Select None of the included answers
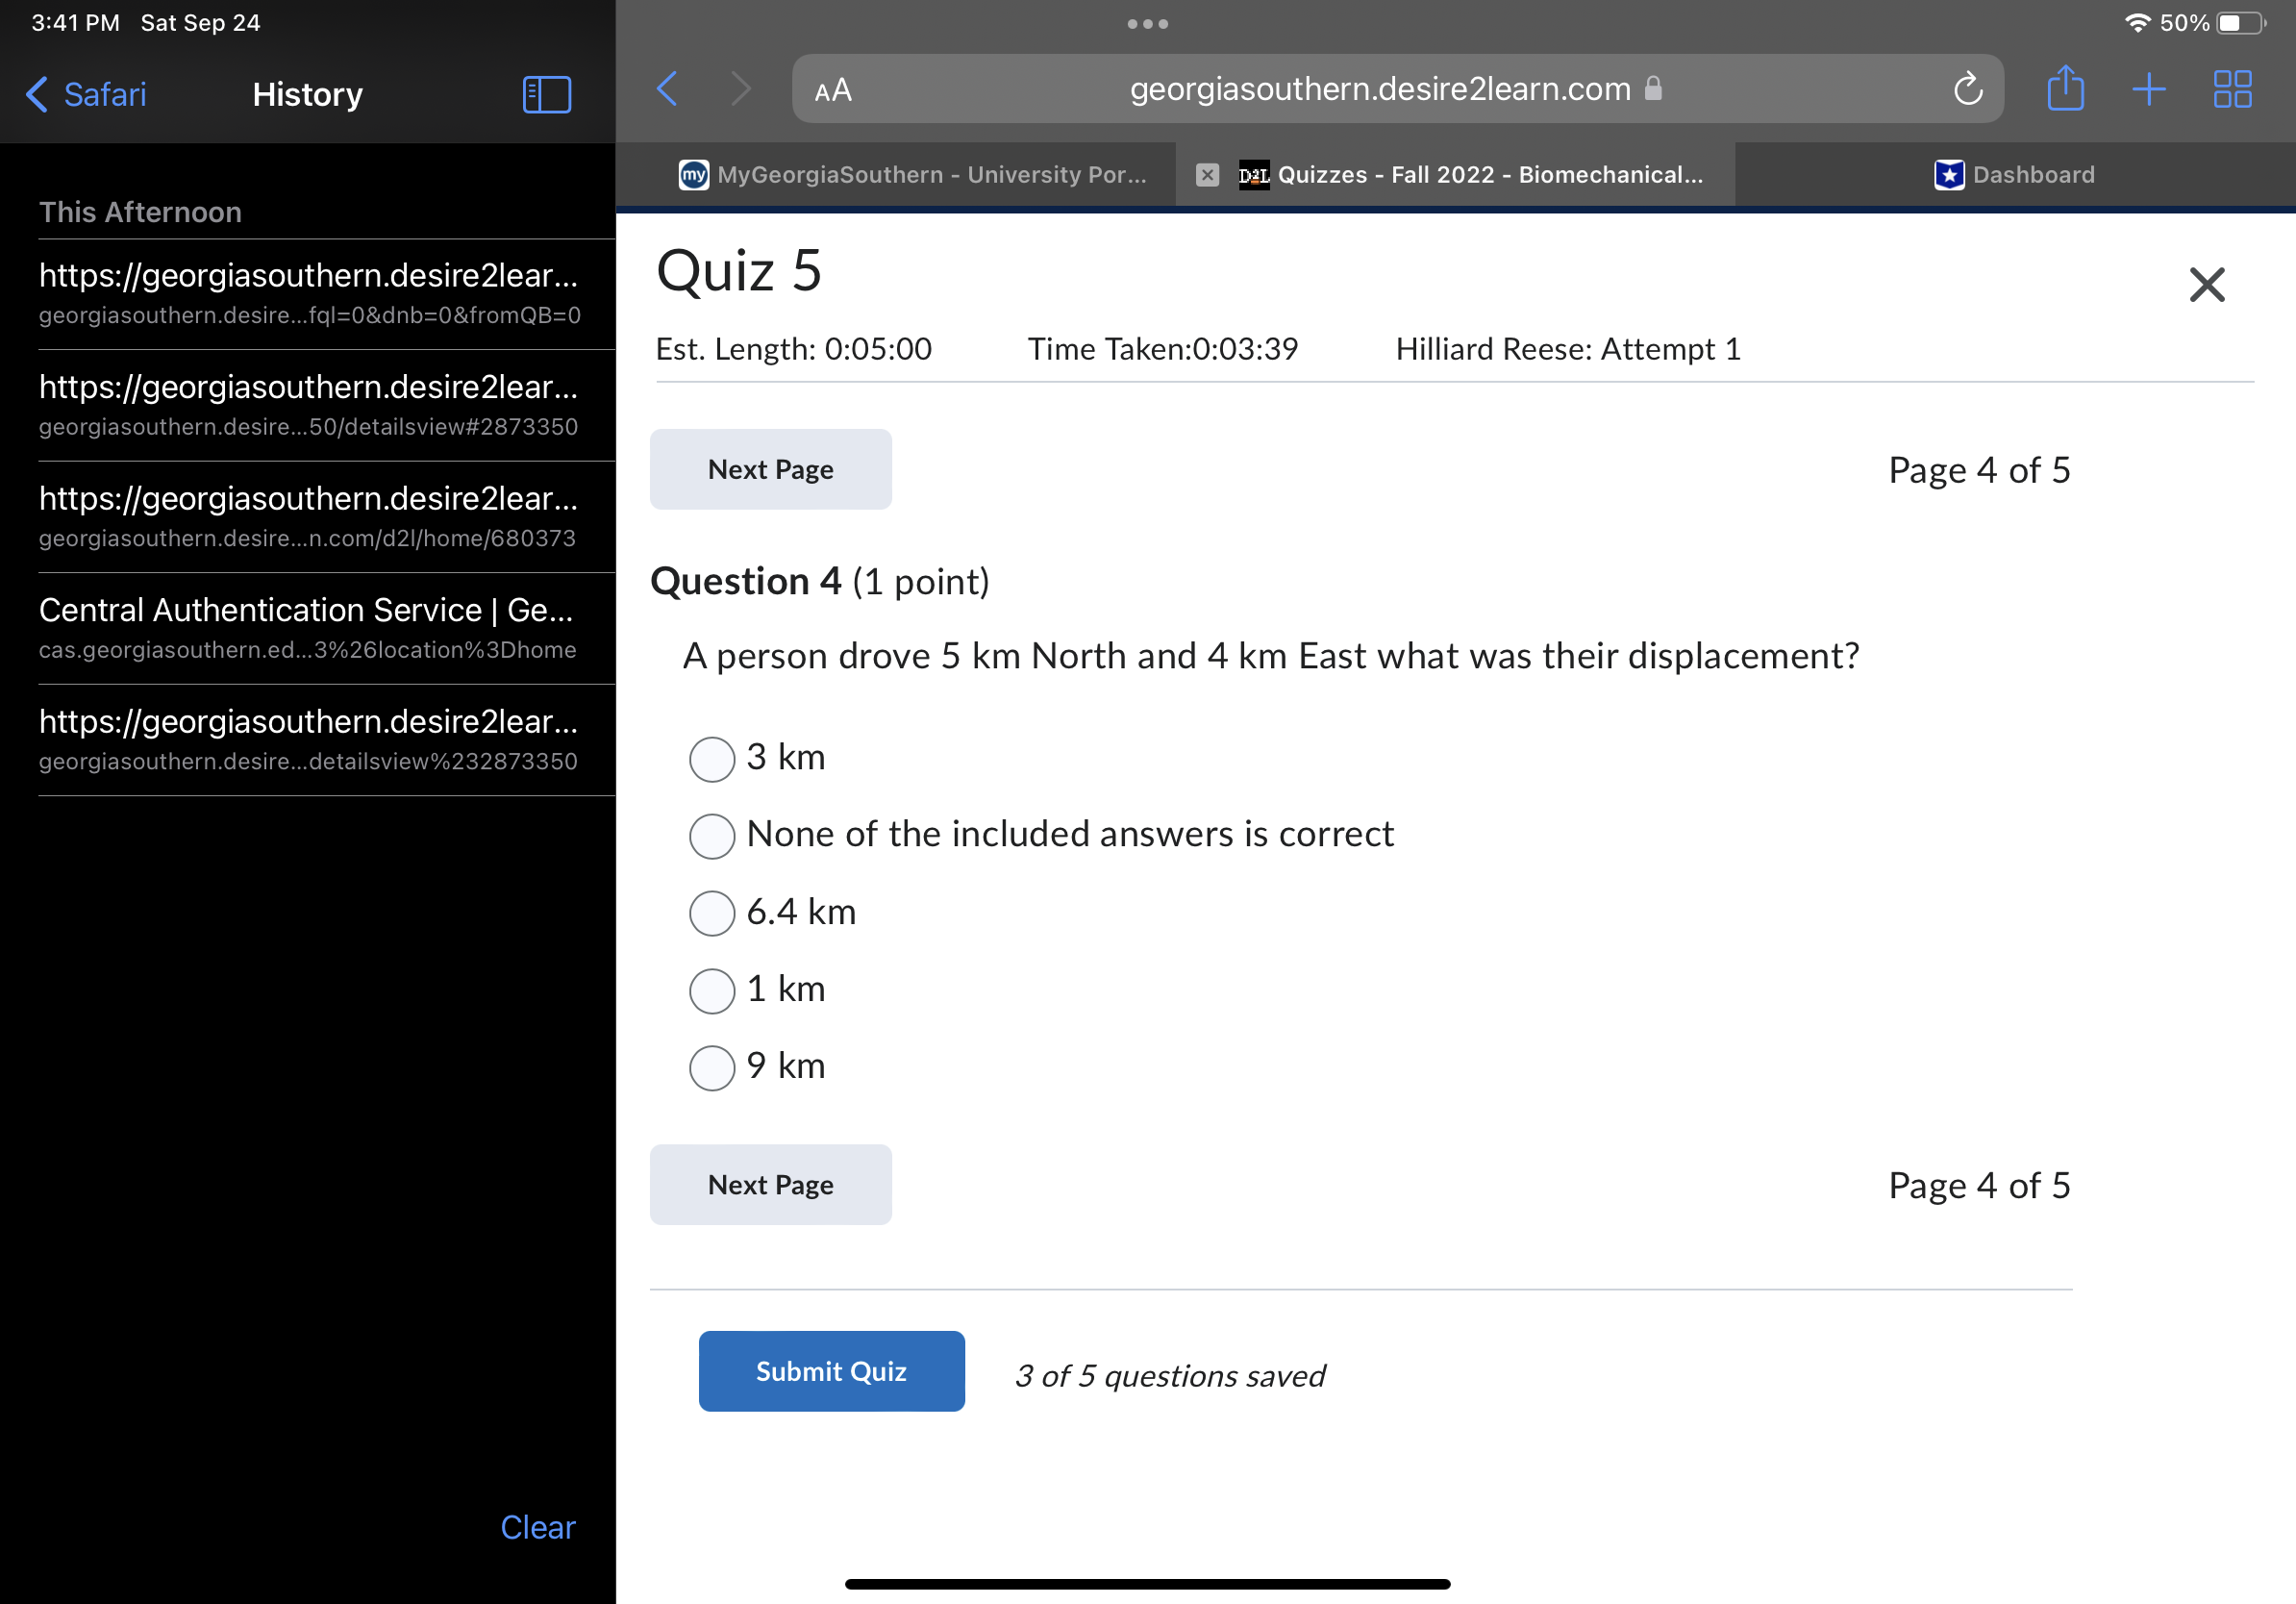 tap(712, 835)
